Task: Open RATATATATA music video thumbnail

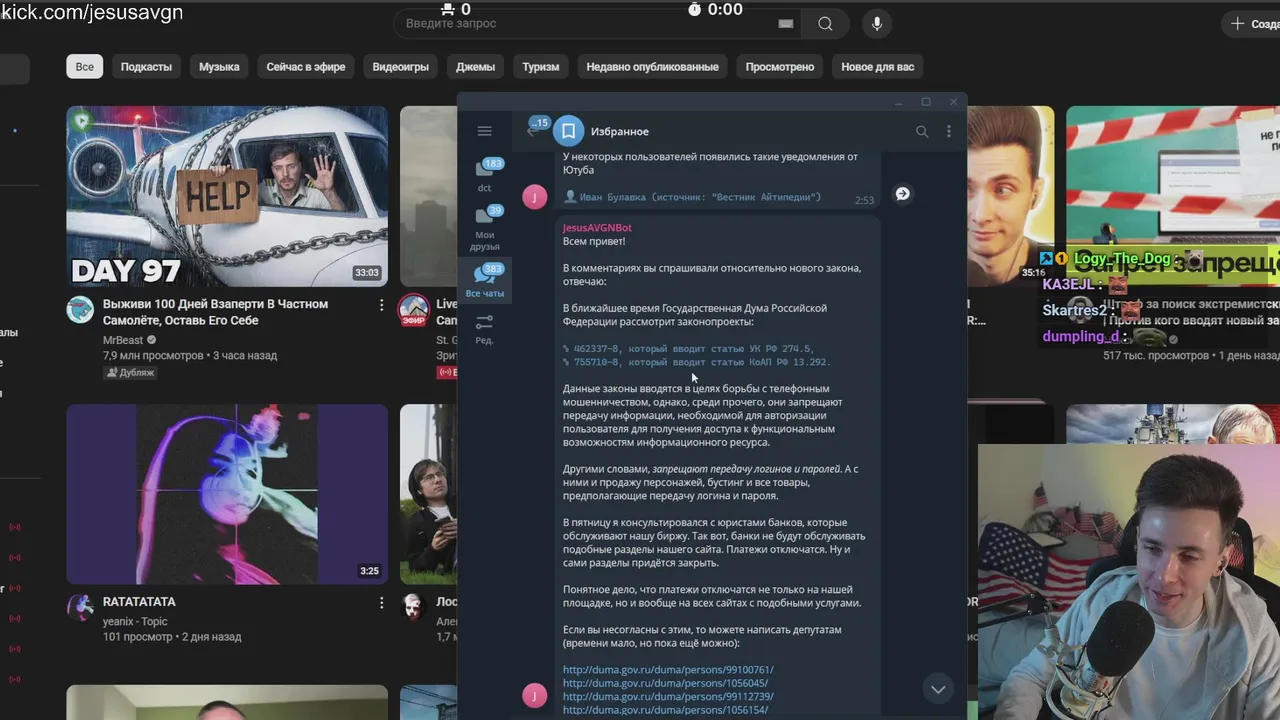Action: [x=227, y=494]
